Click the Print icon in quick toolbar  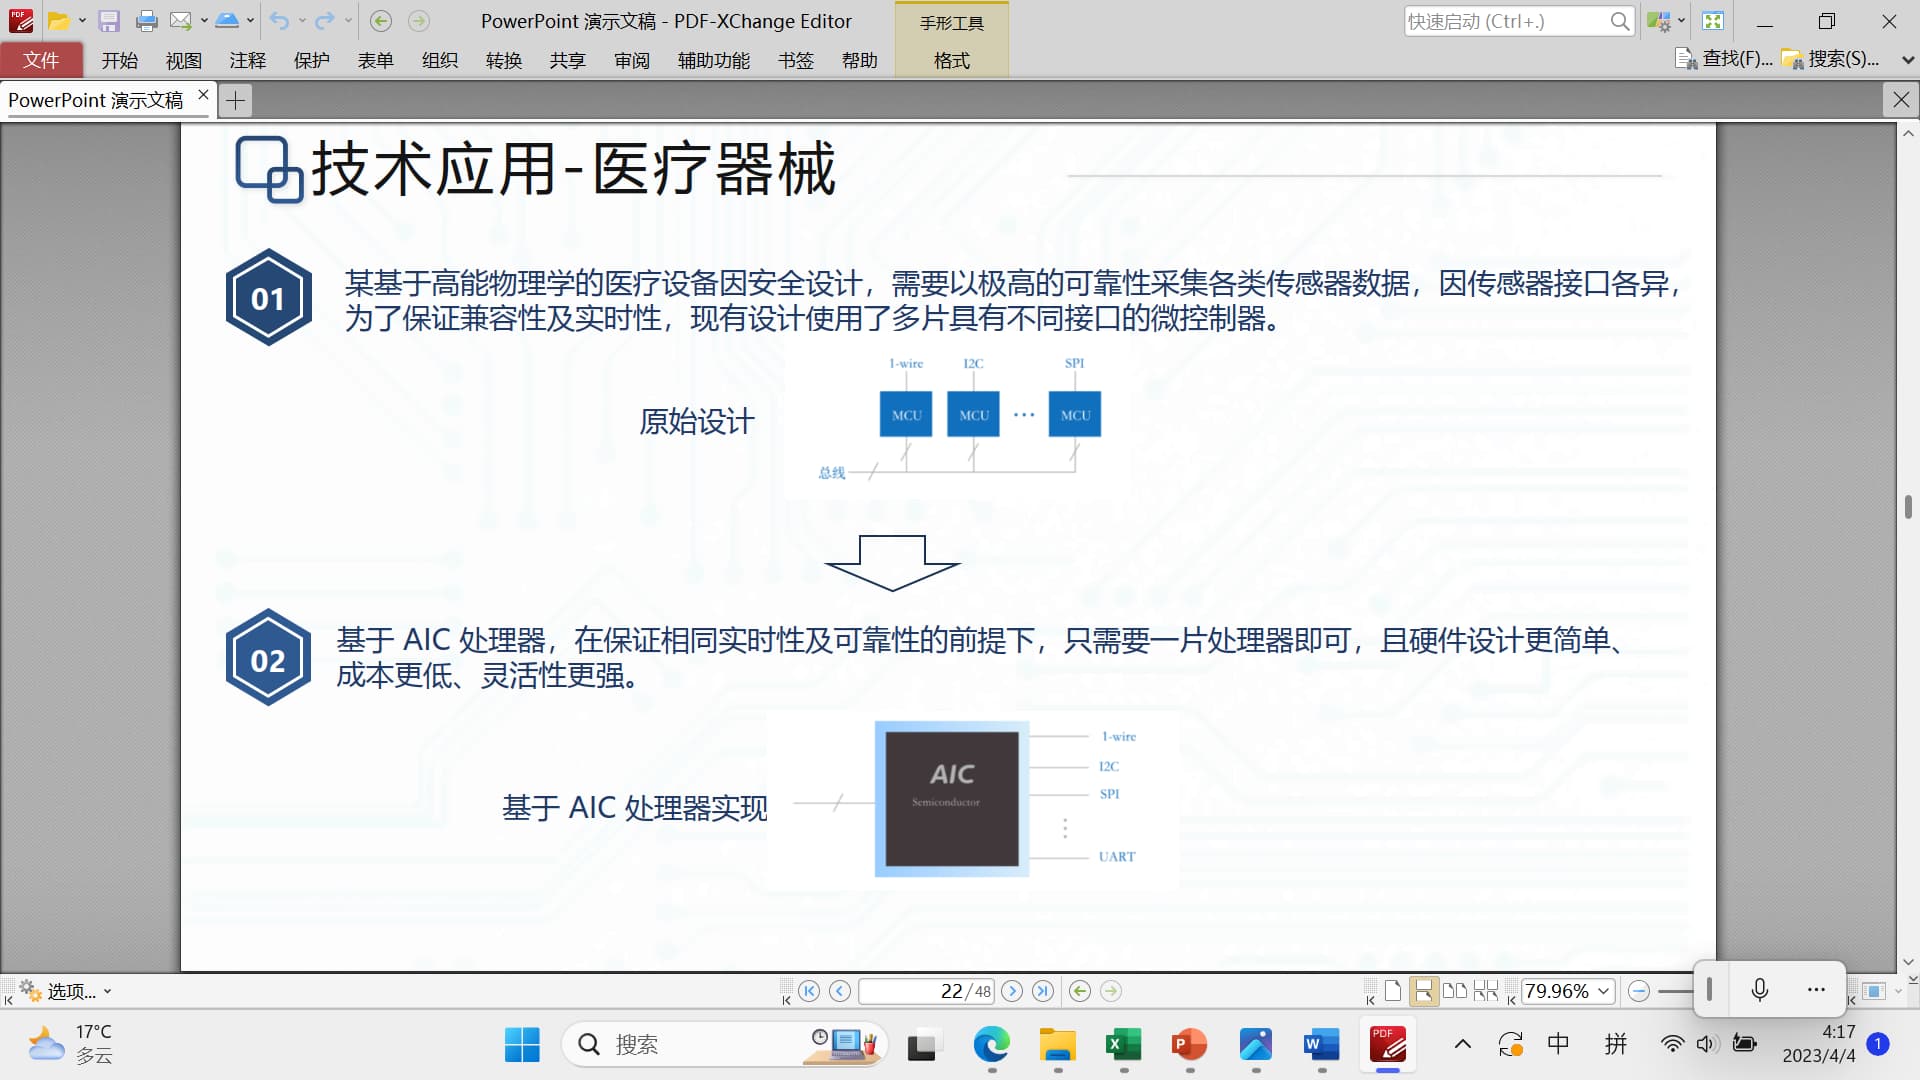pyautogui.click(x=146, y=21)
